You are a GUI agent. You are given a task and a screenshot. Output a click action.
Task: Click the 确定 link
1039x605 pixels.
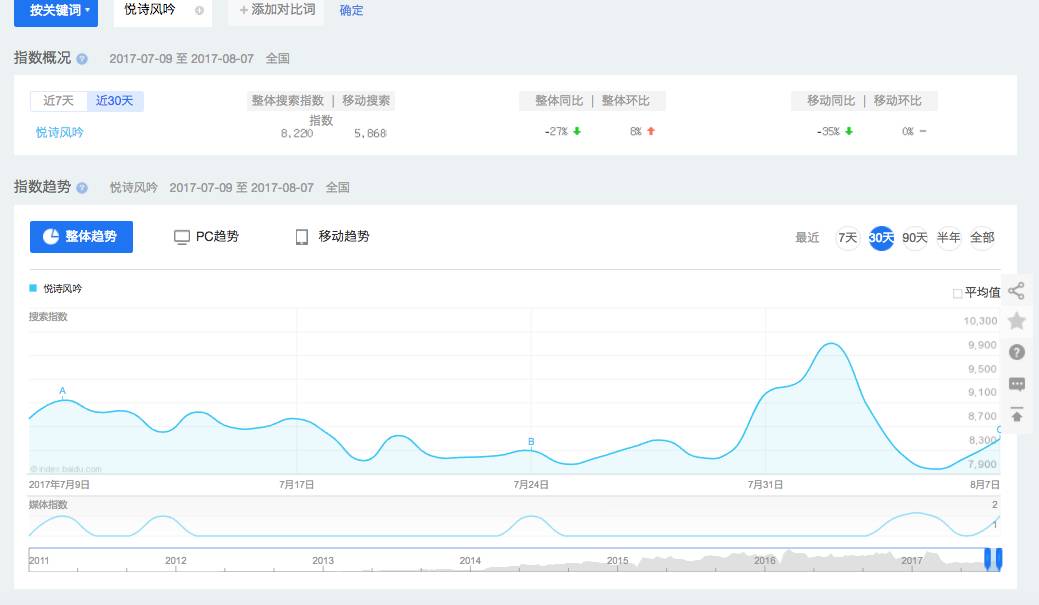click(351, 11)
